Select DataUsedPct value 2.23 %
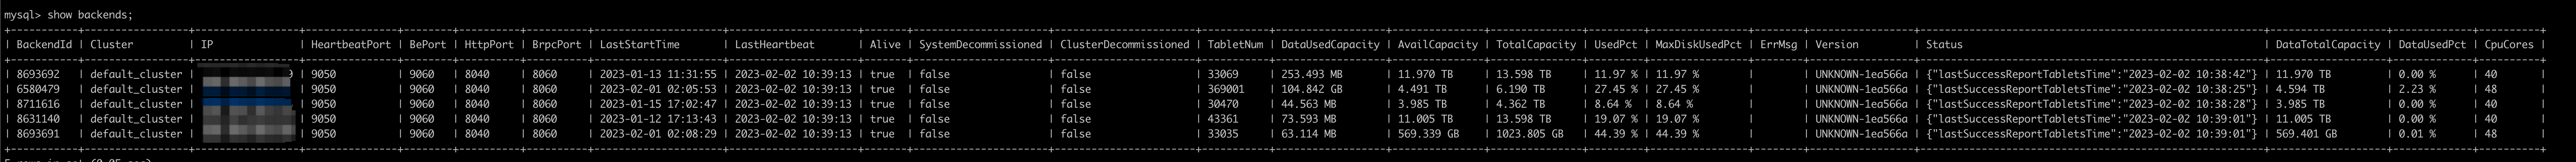Screen dimensions: 2576x162 2416,89
